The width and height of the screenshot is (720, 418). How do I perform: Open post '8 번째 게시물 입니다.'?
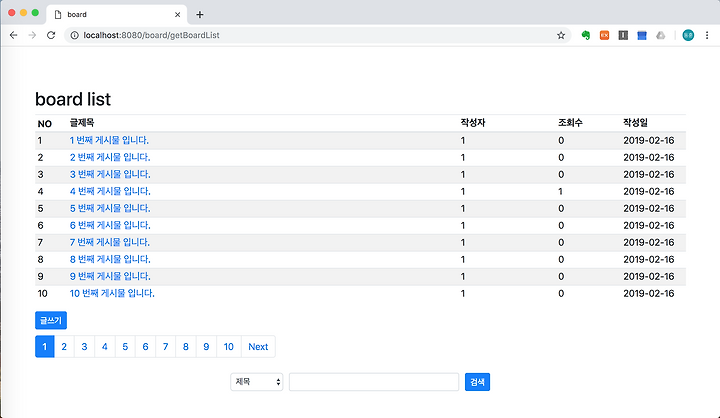[x=110, y=259]
